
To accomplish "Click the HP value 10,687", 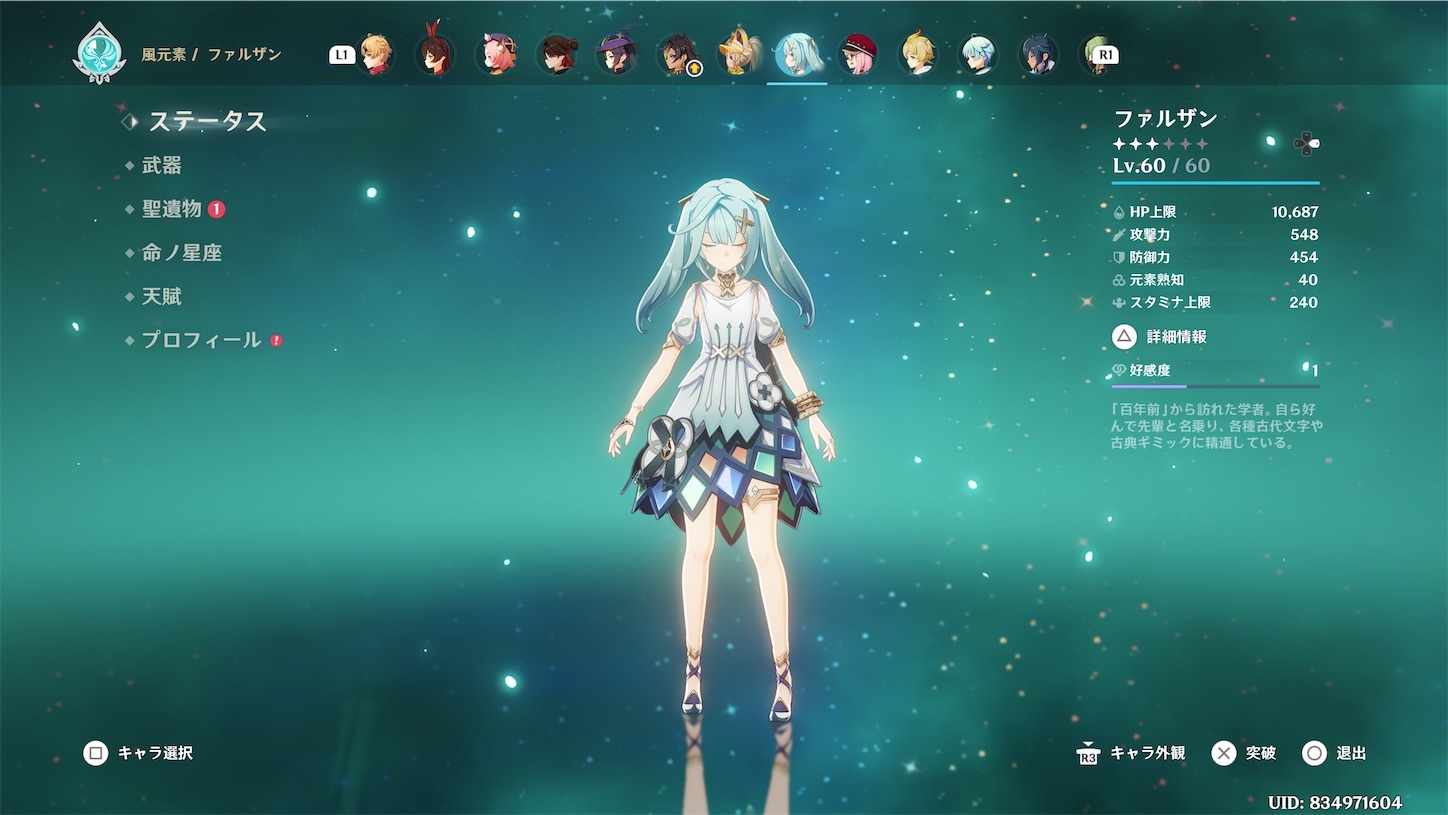I will tap(1295, 212).
